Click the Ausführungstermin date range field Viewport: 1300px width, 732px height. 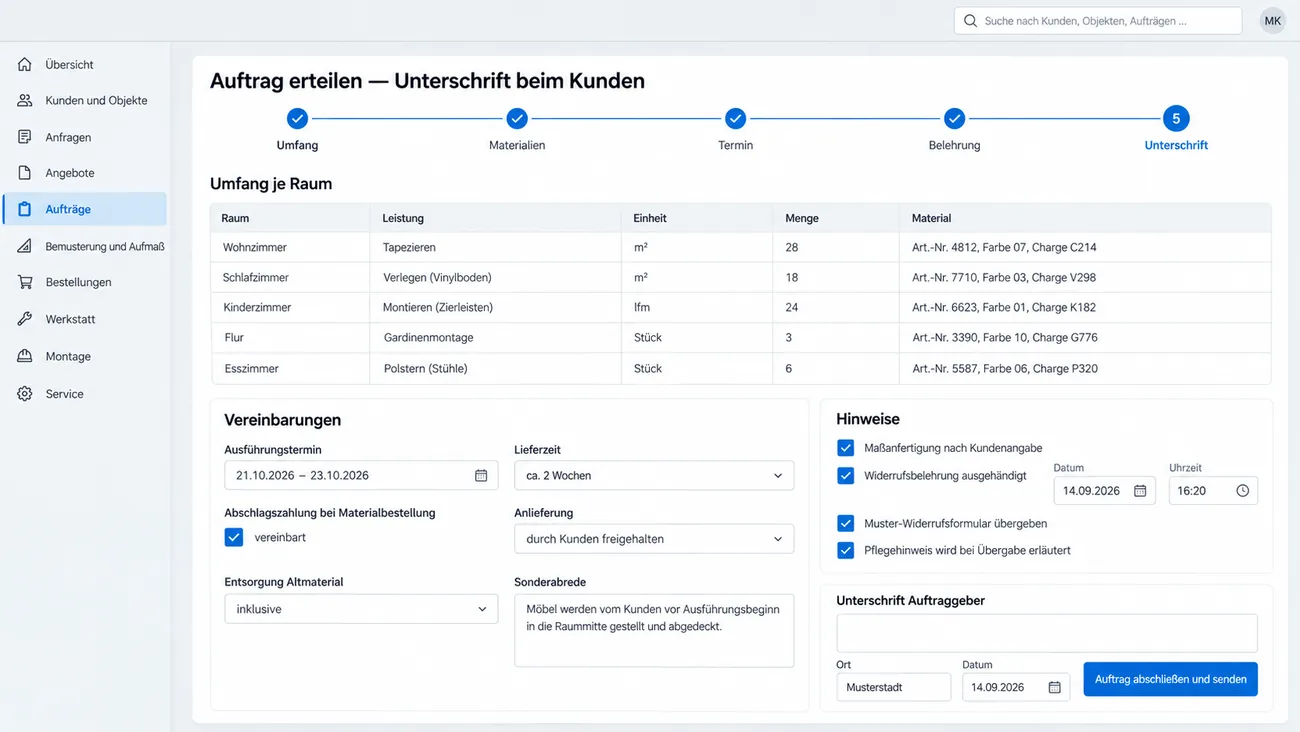coord(361,475)
